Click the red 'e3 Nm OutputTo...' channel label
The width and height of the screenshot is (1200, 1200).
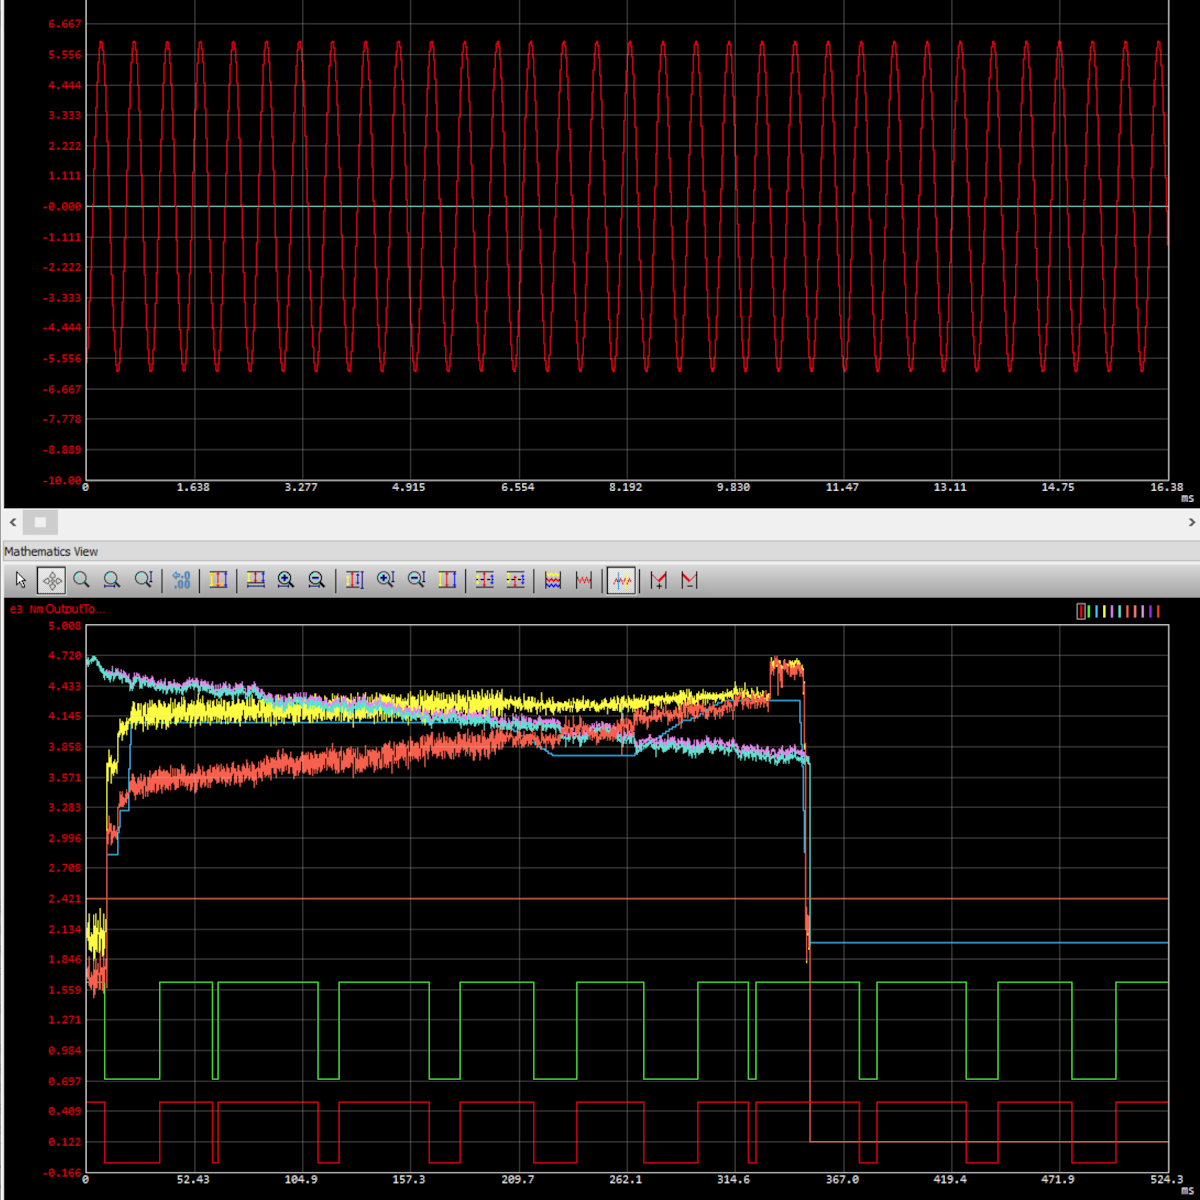click(x=57, y=609)
